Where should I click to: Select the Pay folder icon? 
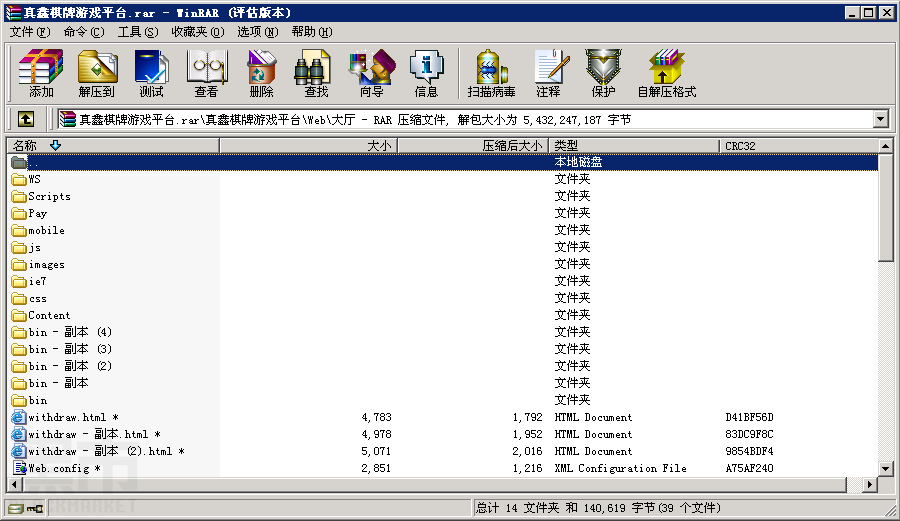point(19,214)
